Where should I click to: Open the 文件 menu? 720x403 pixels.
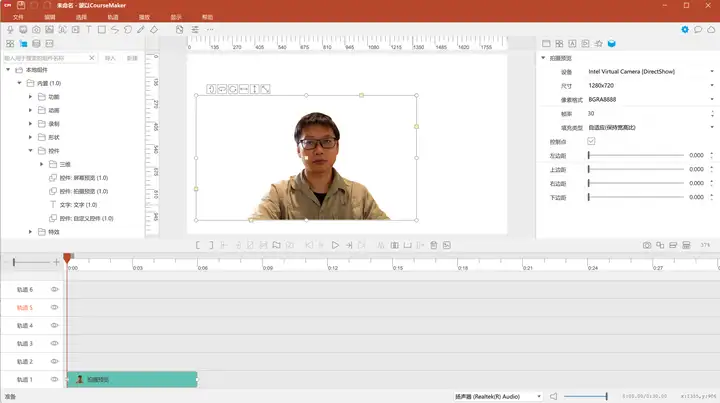18,17
